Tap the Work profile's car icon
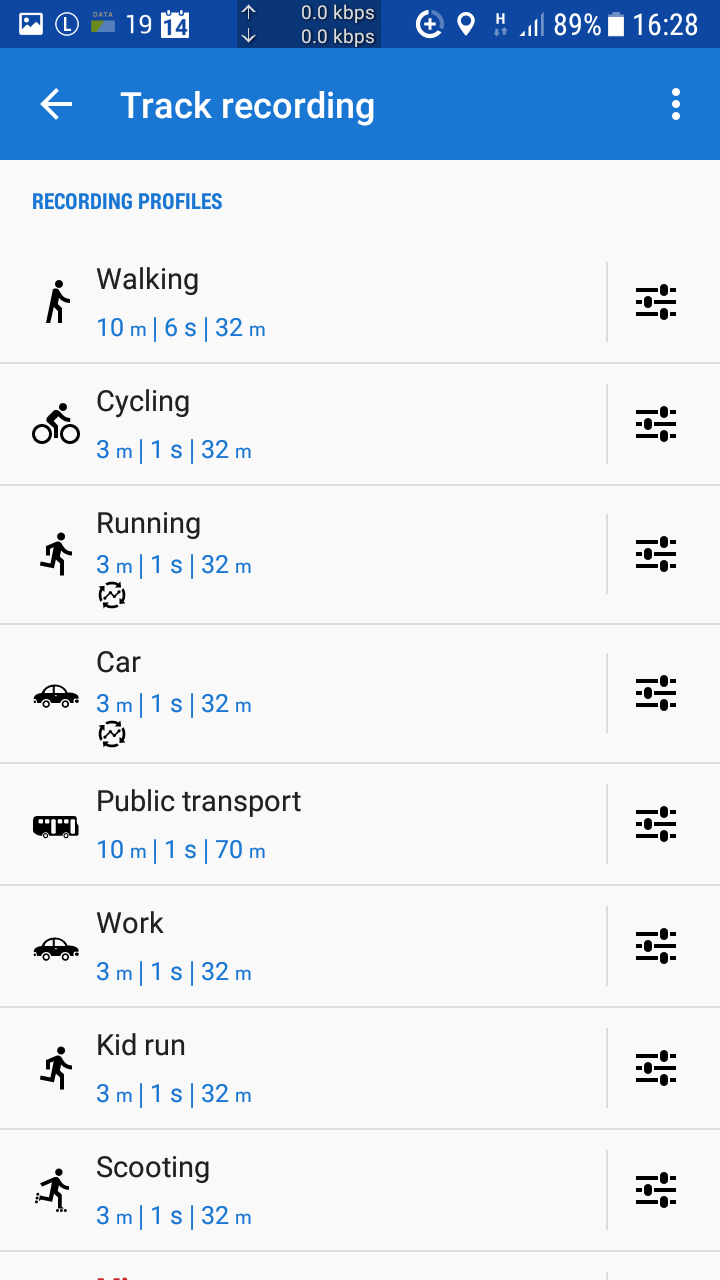Viewport: 720px width, 1280px height. [x=56, y=947]
